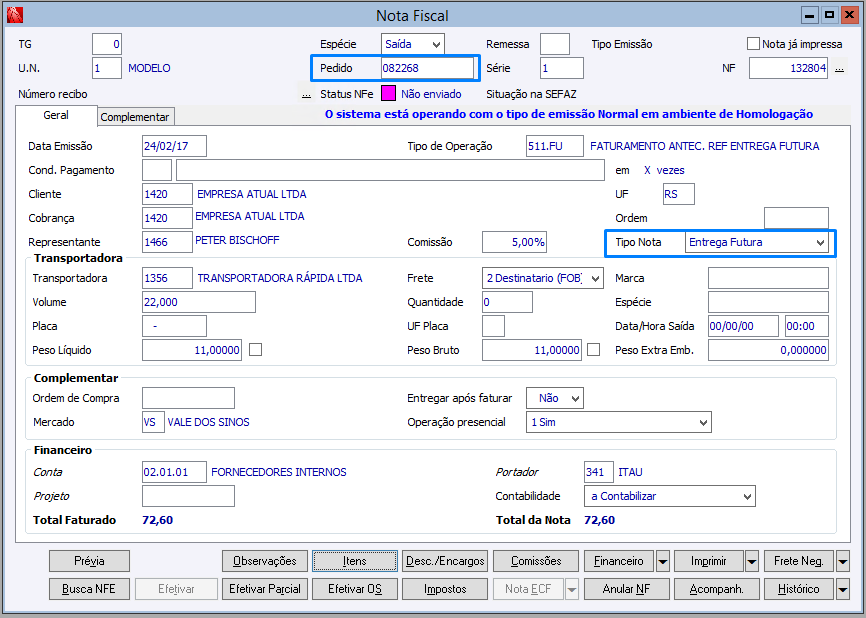Expand the arrow next to Nota ECF button
866x618 pixels.
coord(572,589)
